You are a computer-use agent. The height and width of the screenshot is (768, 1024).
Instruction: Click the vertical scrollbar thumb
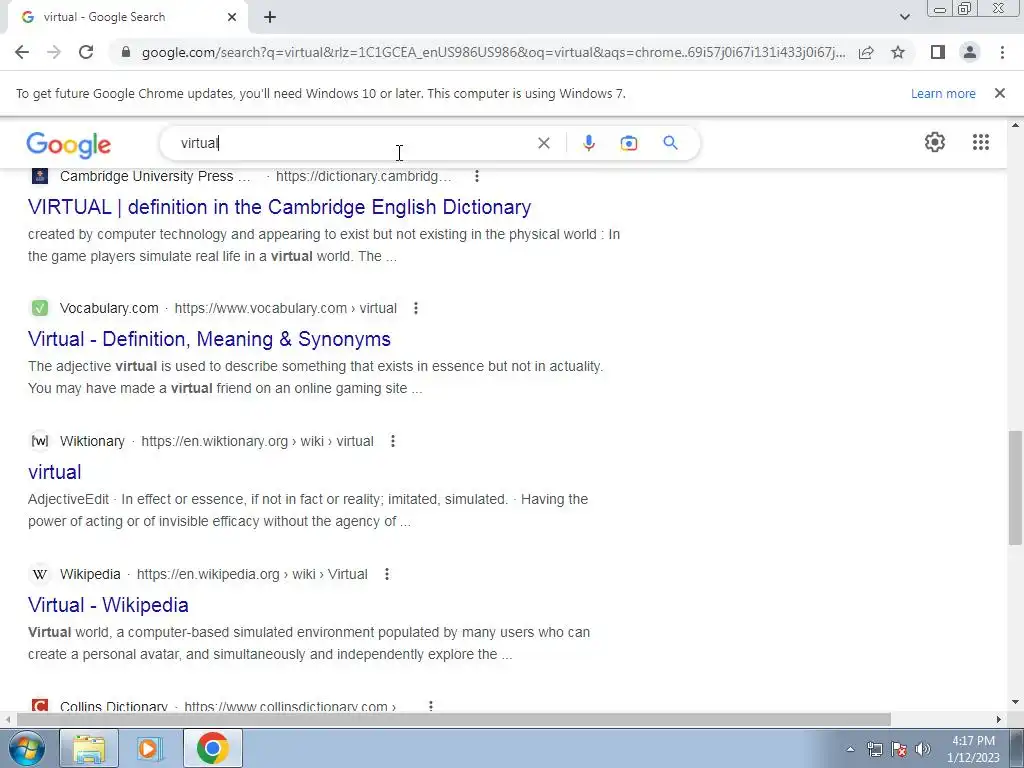1015,487
